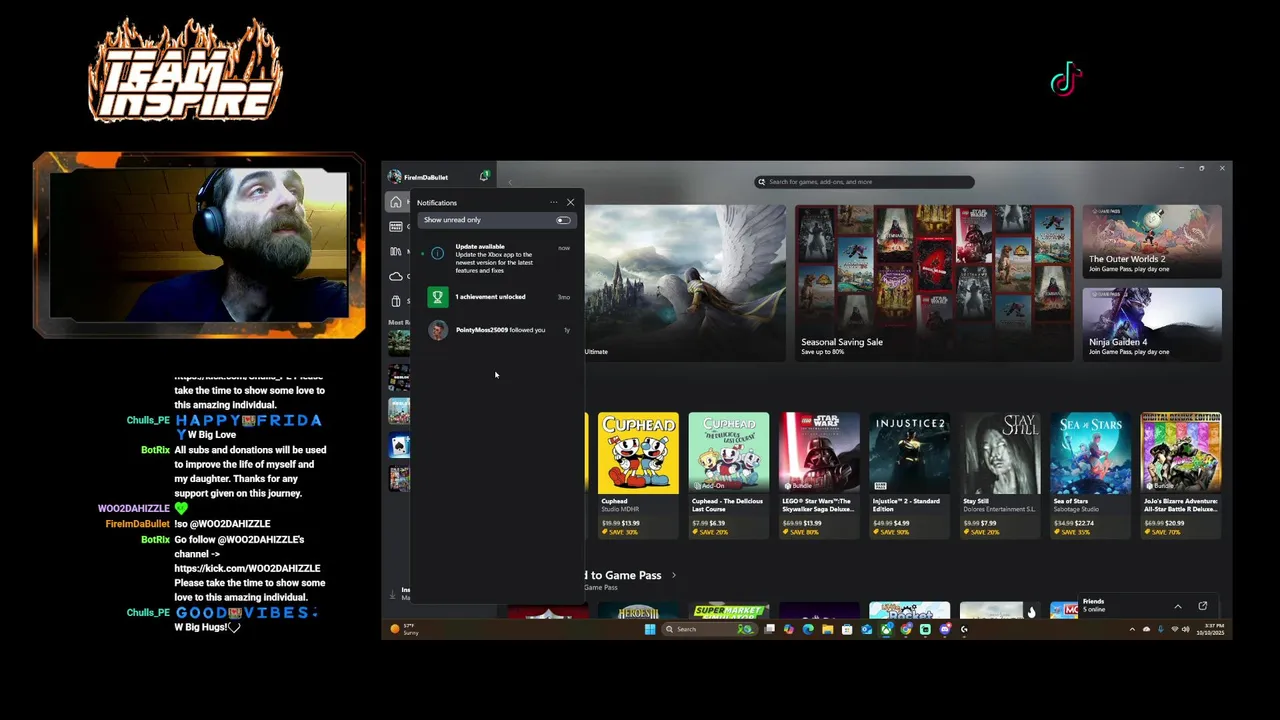Select the Sea of Stars card

coord(1090,475)
